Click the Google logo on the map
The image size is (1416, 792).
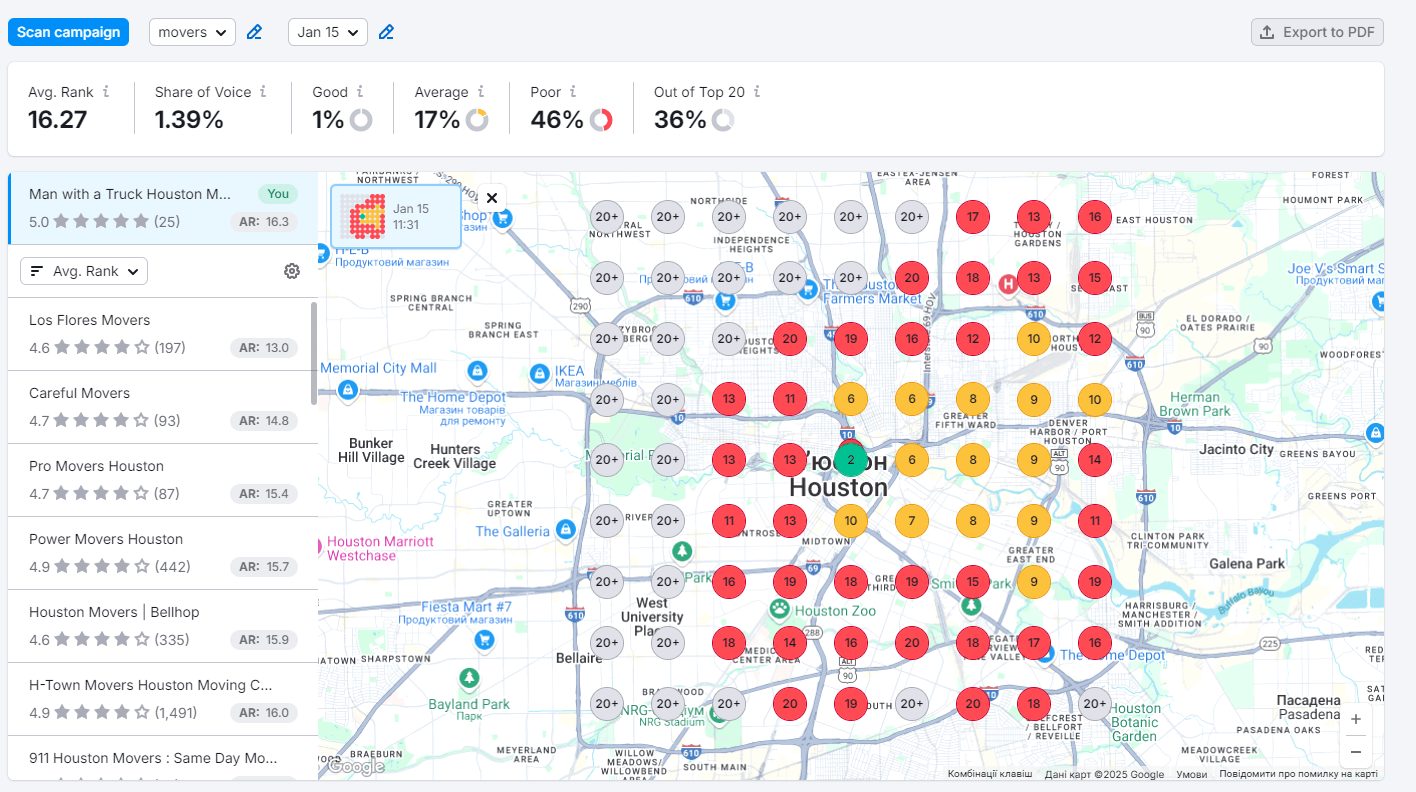[356, 767]
